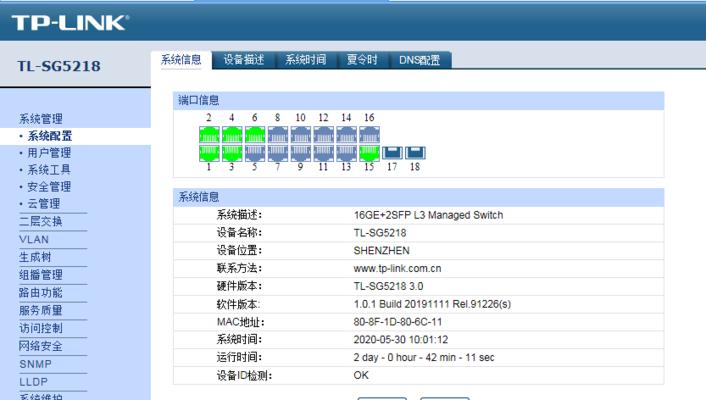Click port 2 icon in port panel
The height and width of the screenshot is (400, 706).
[x=209, y=135]
